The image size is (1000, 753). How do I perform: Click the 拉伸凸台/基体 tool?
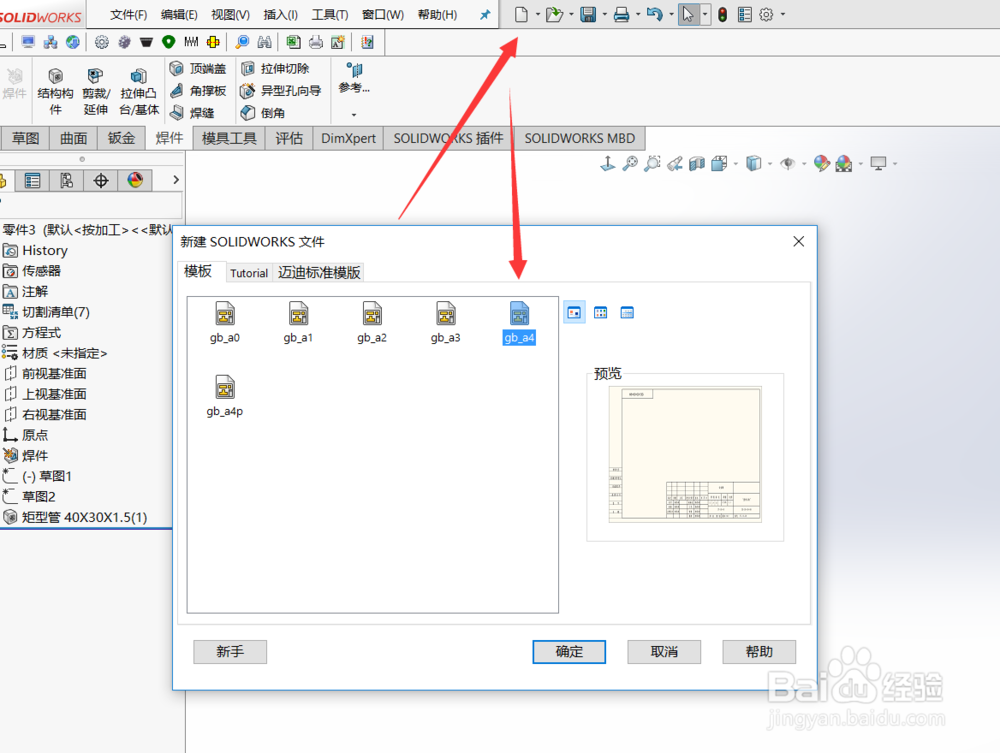[139, 91]
